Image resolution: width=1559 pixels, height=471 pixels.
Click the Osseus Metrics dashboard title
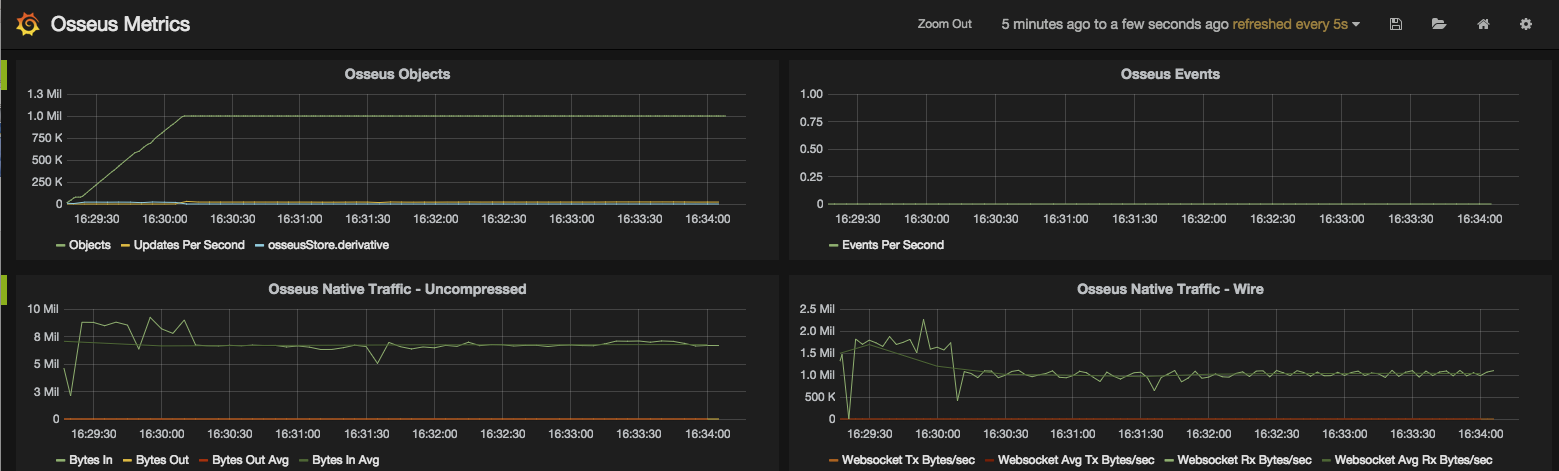120,24
